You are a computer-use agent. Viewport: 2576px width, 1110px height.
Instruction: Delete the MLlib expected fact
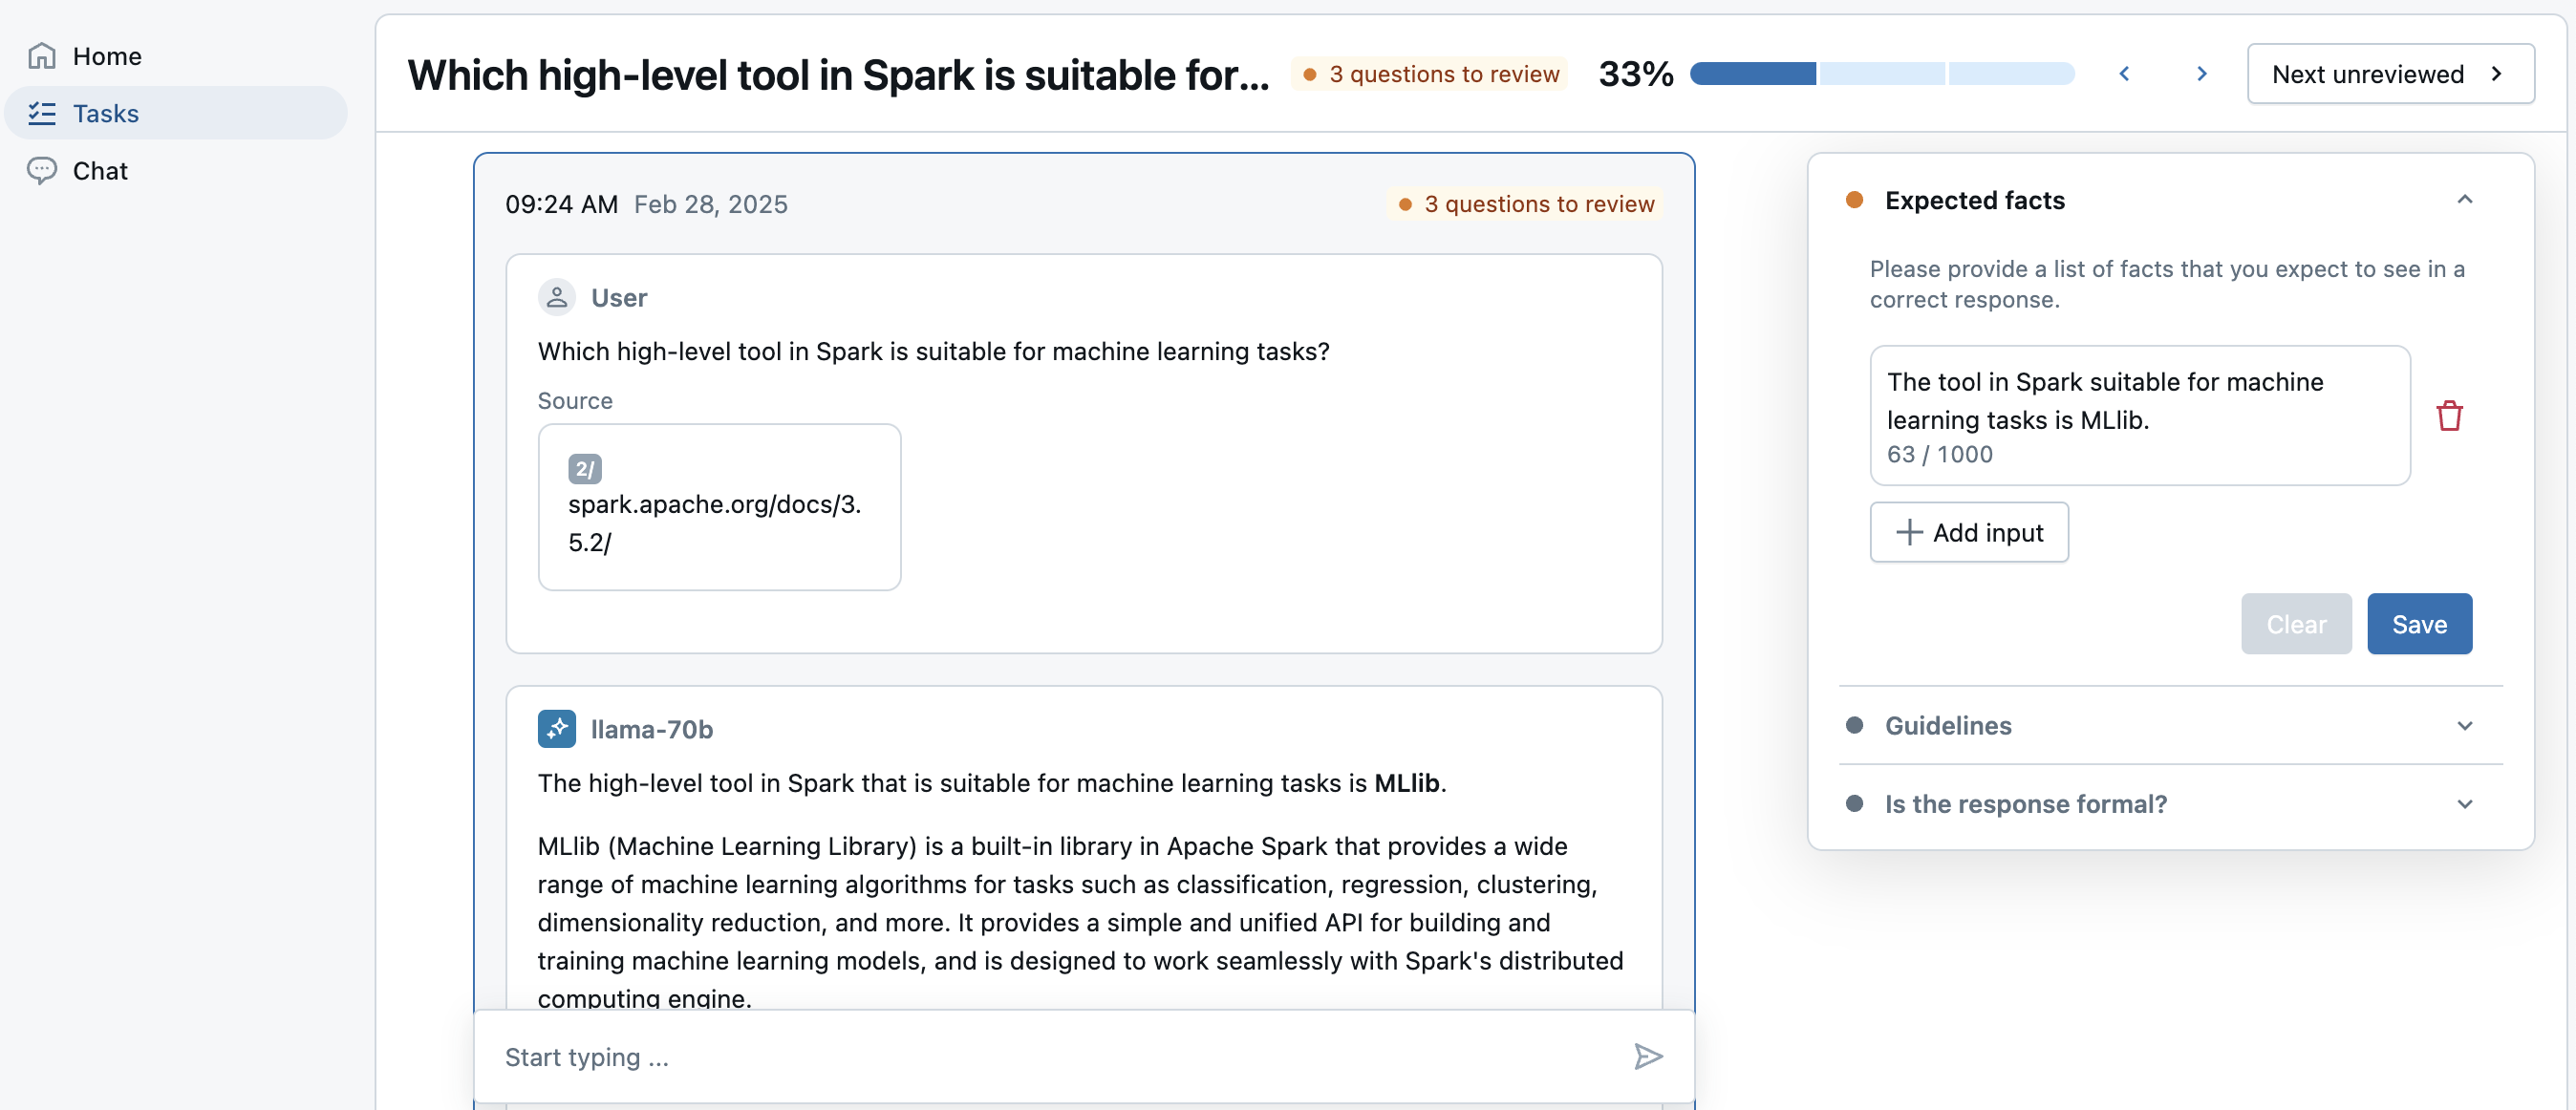click(2449, 415)
